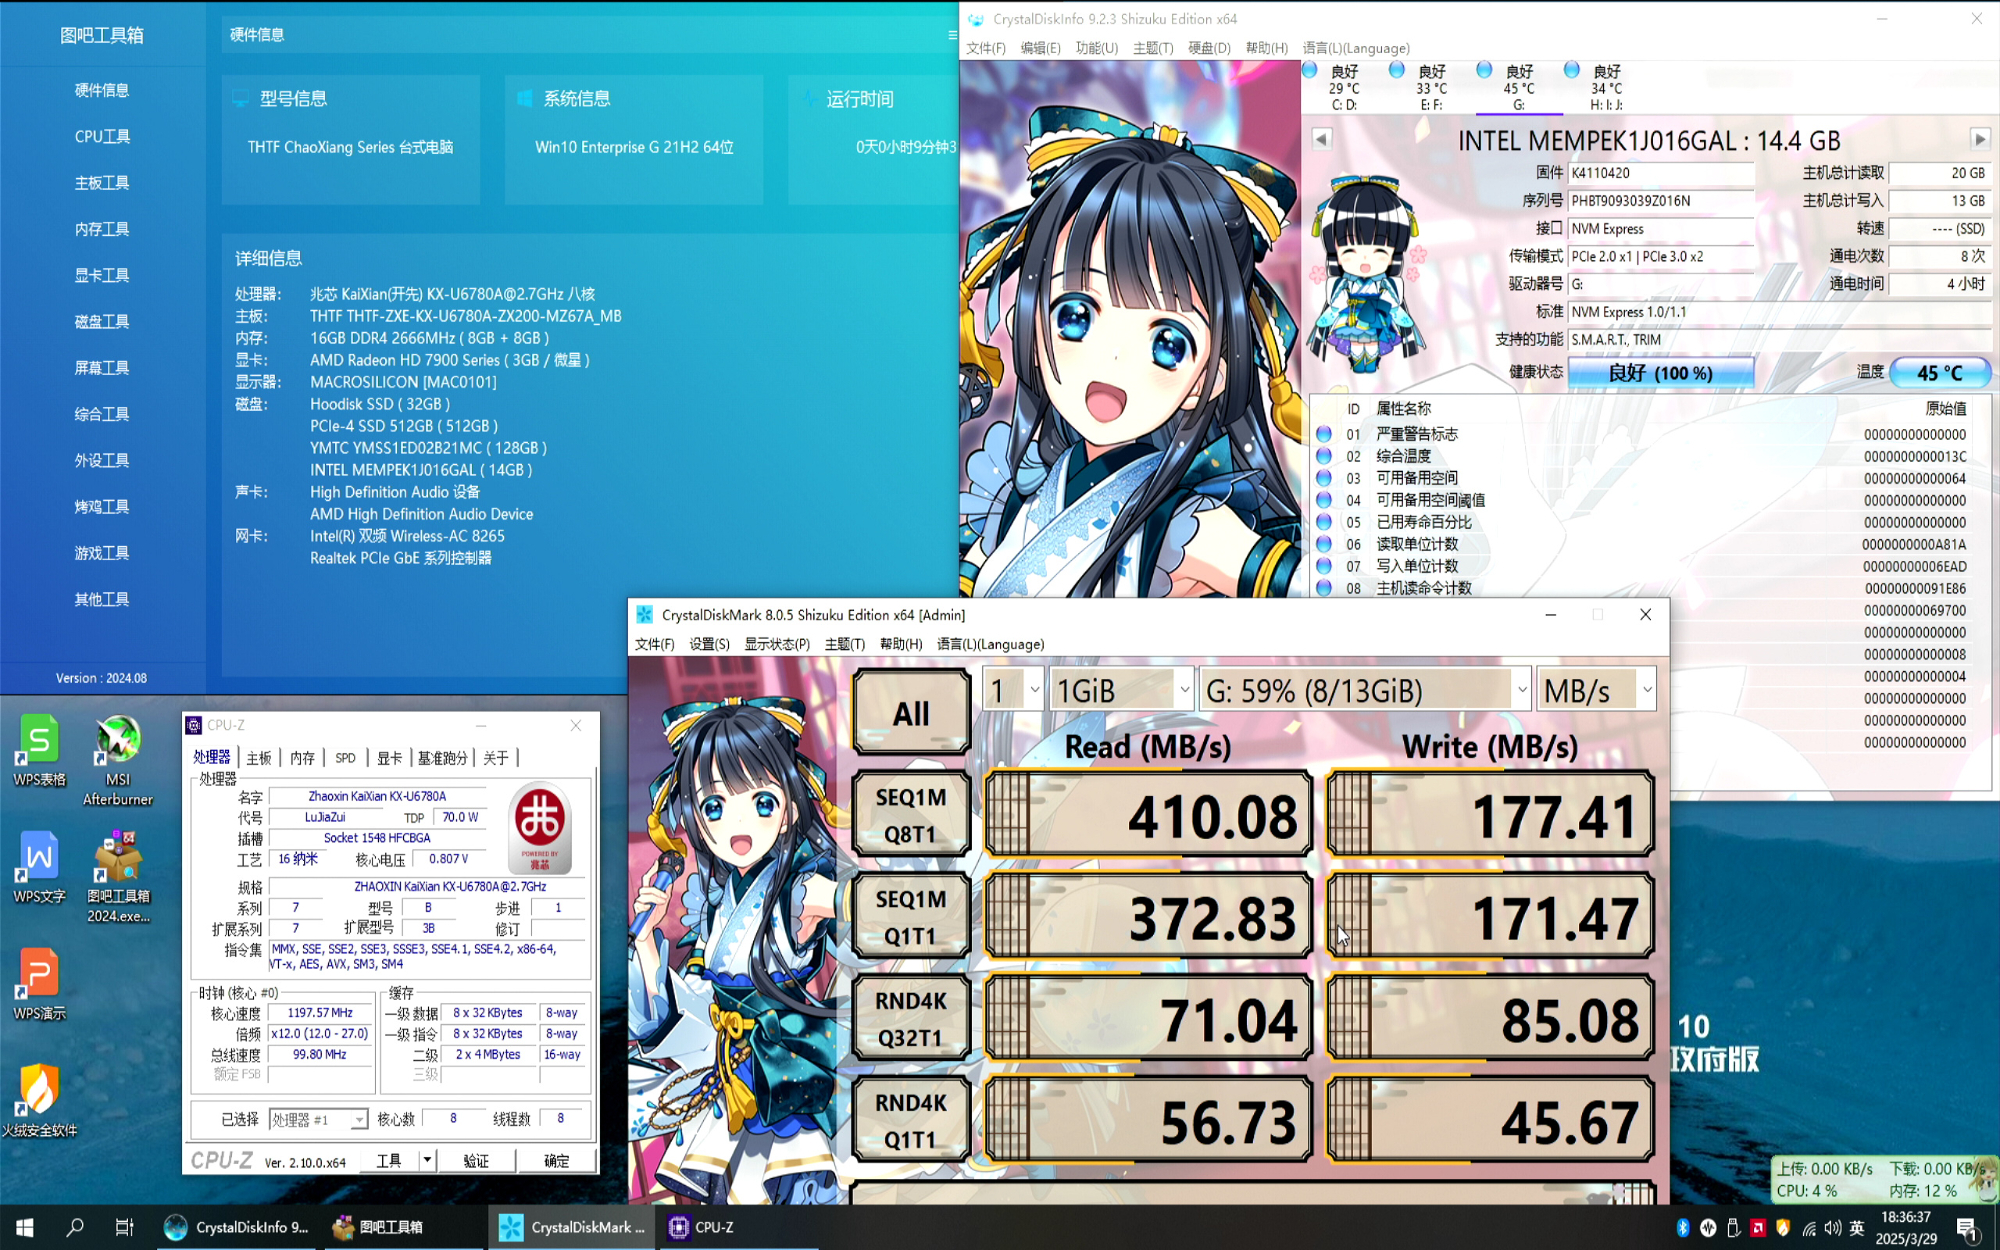This screenshot has height=1250, width=2000.
Task: Run RND4K Q1T1 test
Action: coord(911,1120)
